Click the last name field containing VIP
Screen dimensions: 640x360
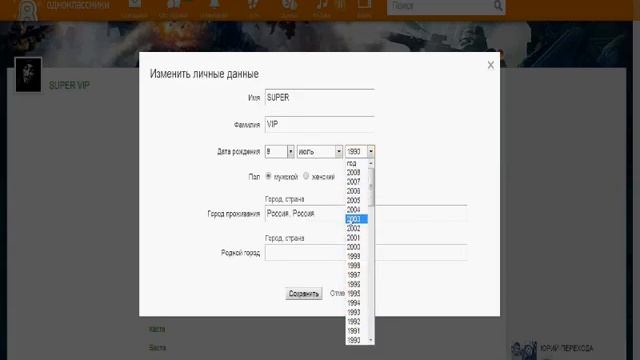pyautogui.click(x=319, y=124)
